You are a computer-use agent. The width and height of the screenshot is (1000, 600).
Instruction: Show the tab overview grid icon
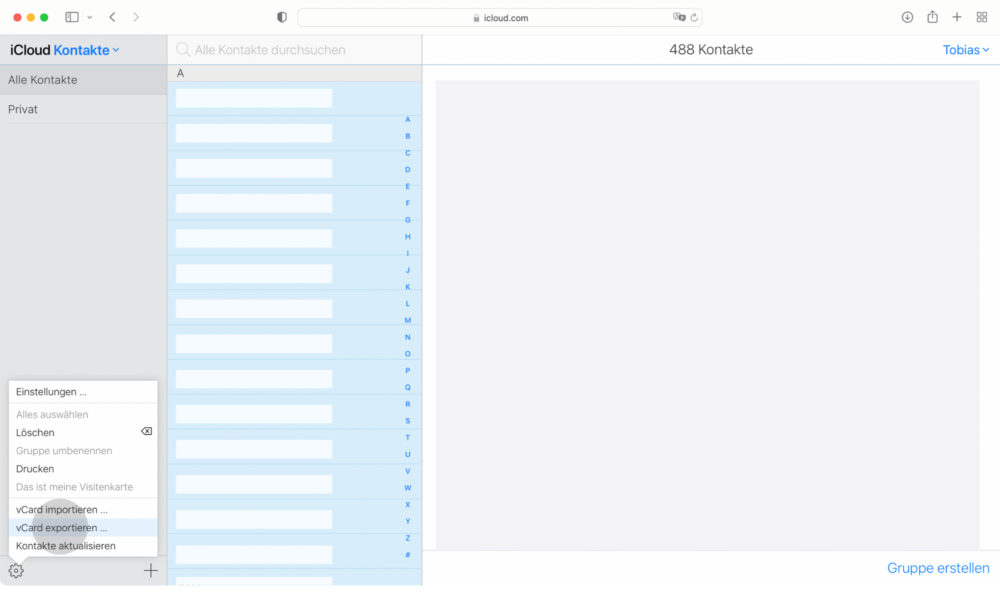(x=982, y=17)
